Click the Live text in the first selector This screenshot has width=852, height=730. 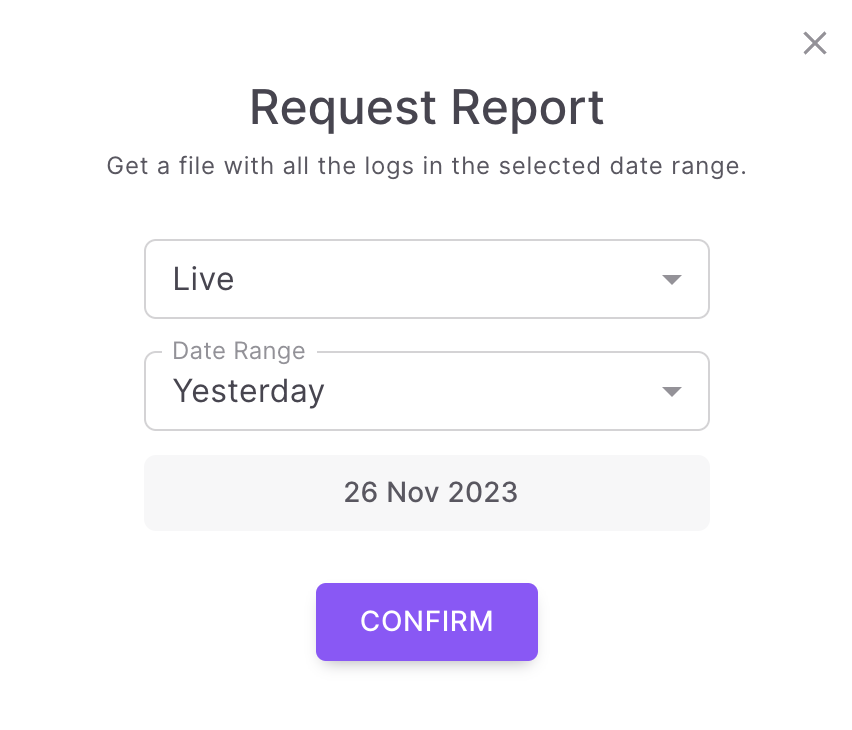coord(203,279)
